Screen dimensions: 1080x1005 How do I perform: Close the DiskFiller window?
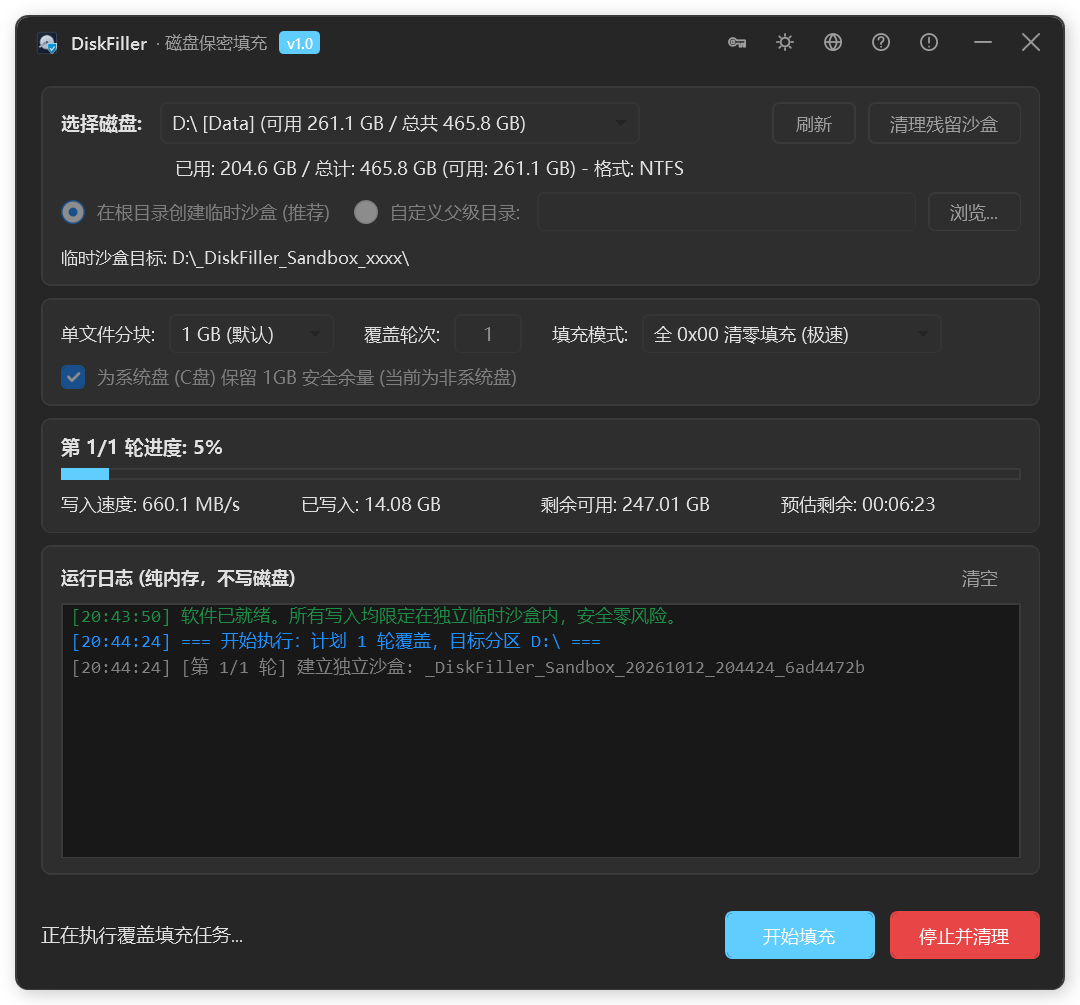(1030, 43)
